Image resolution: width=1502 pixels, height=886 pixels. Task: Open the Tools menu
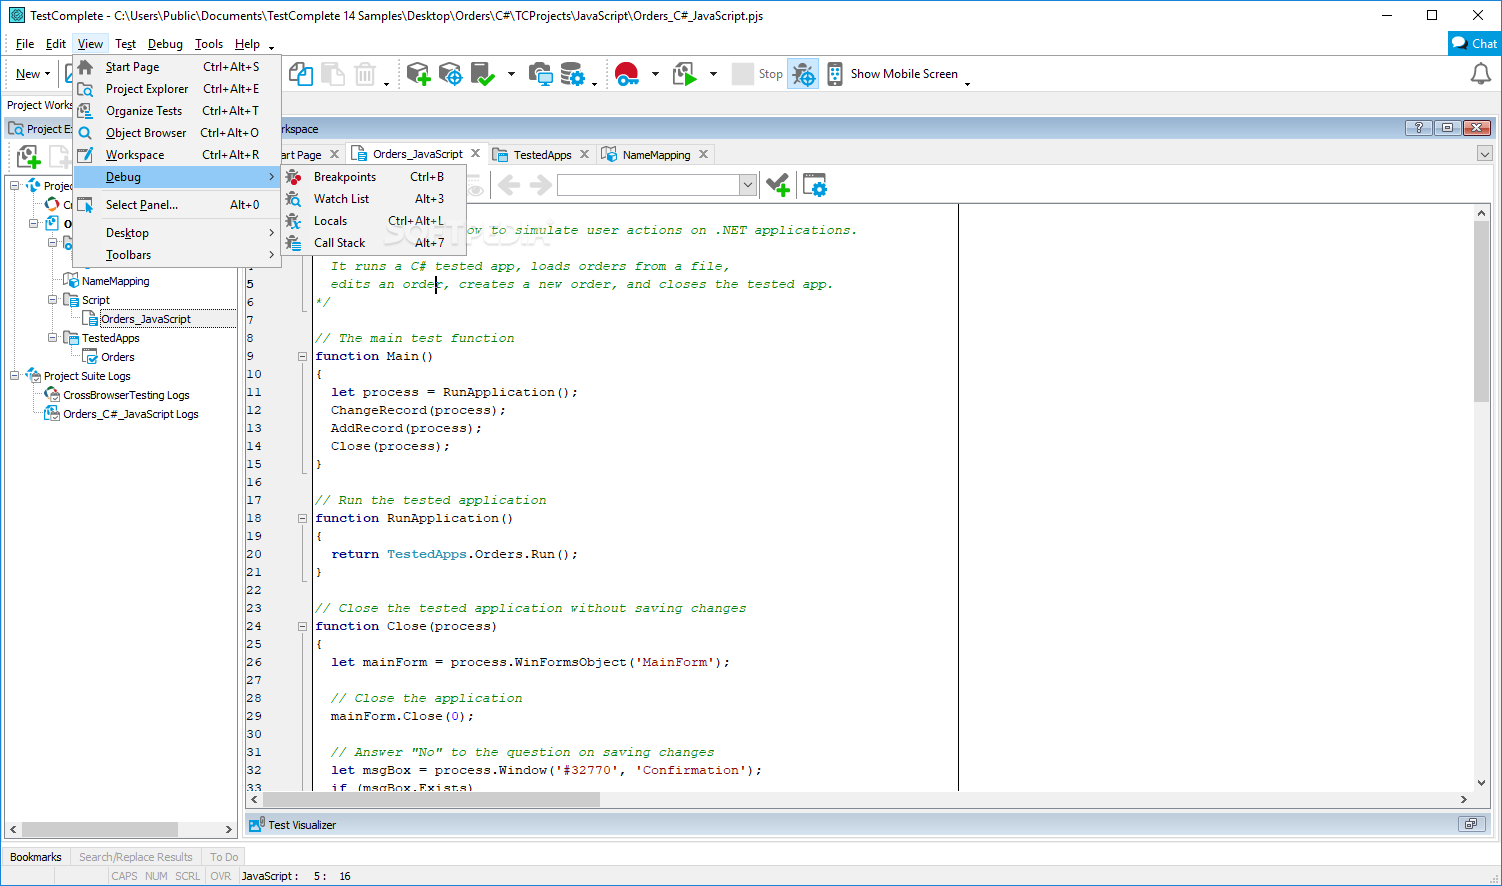209,44
